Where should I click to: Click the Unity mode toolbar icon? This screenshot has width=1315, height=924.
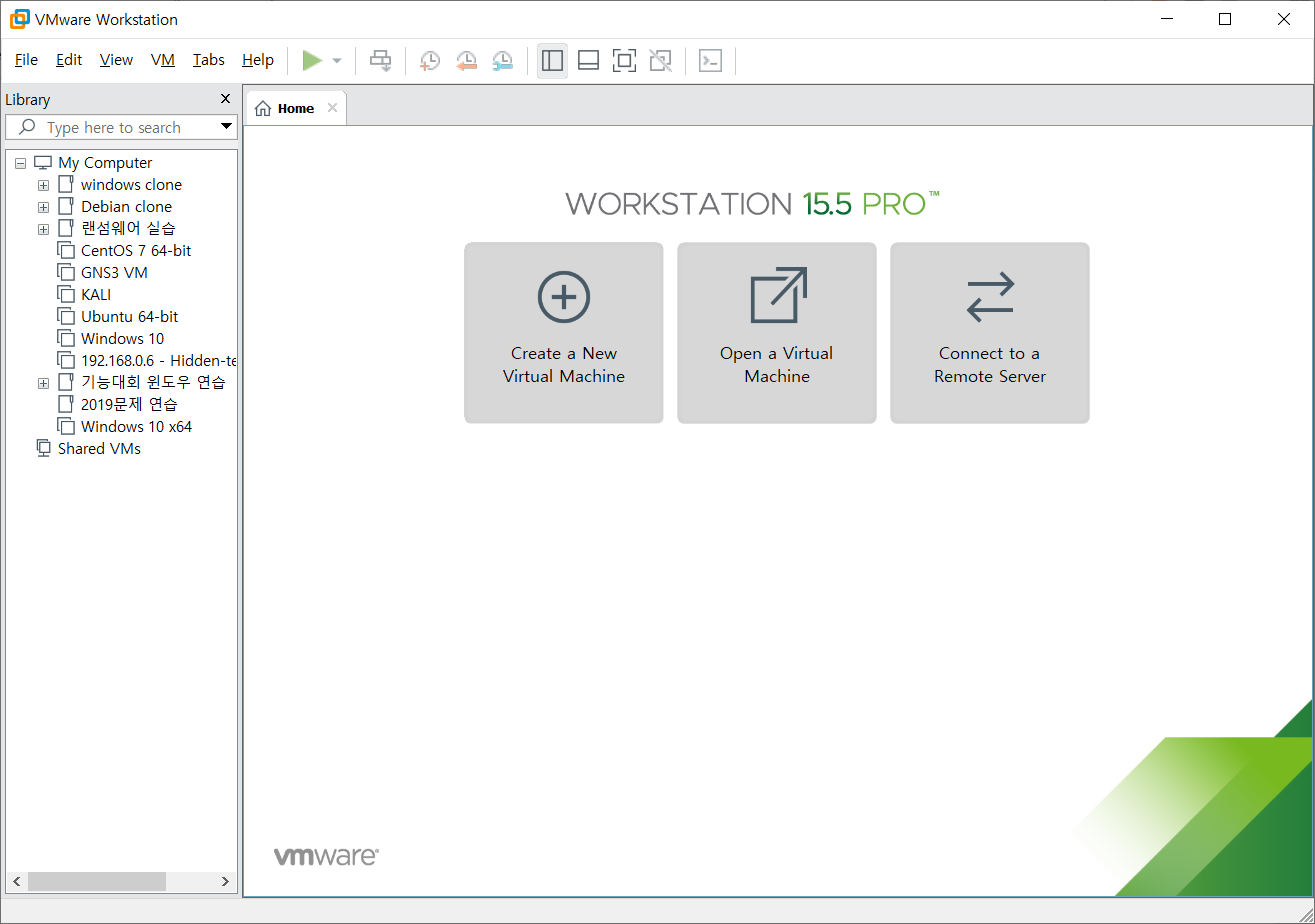tap(660, 61)
